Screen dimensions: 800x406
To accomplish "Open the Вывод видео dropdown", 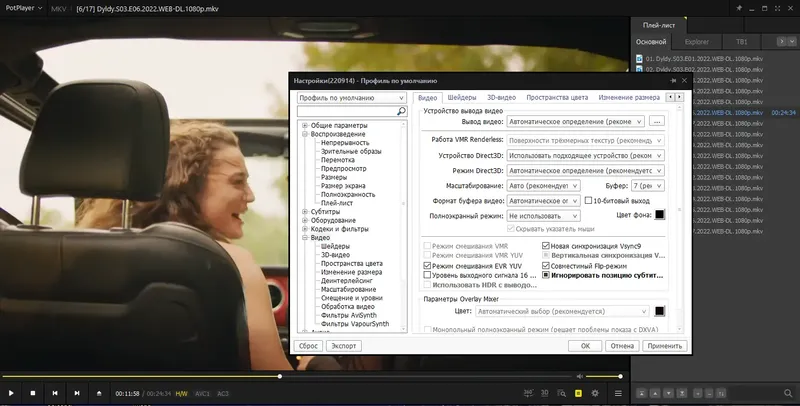I will [575, 121].
